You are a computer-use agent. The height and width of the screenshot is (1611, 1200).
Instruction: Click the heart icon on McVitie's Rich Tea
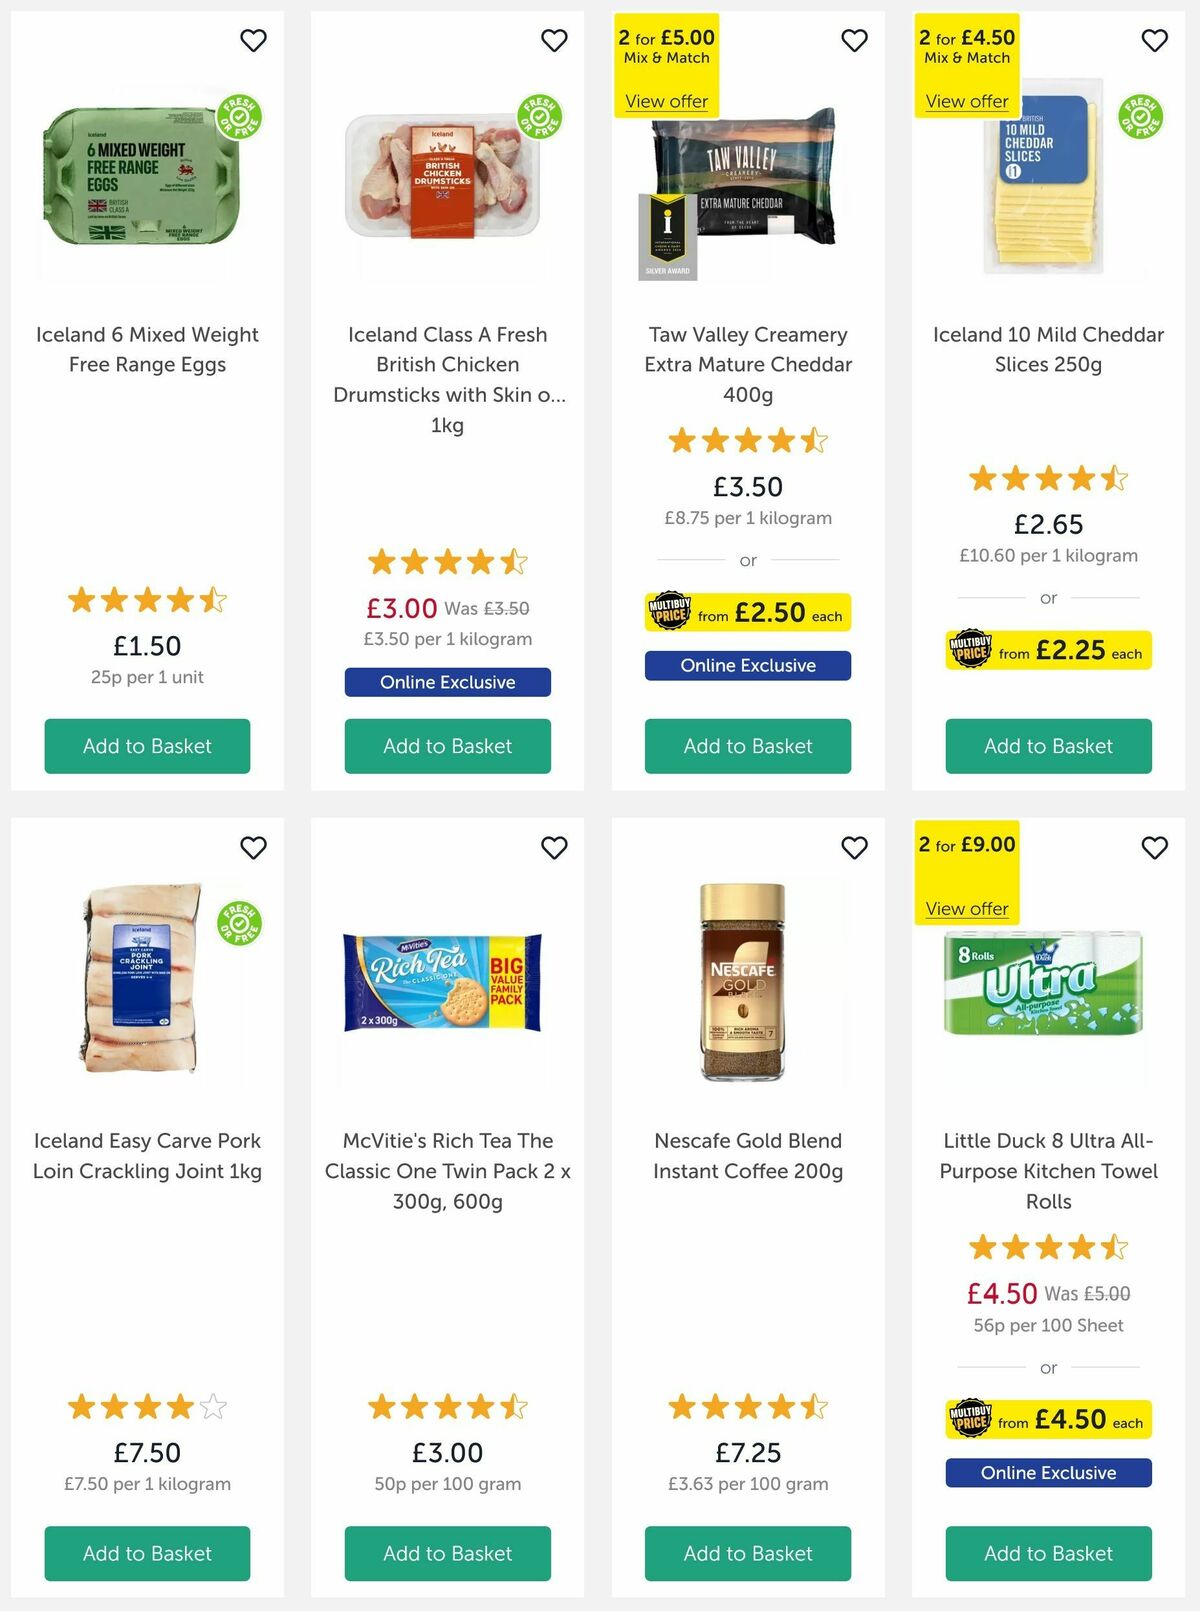[553, 846]
